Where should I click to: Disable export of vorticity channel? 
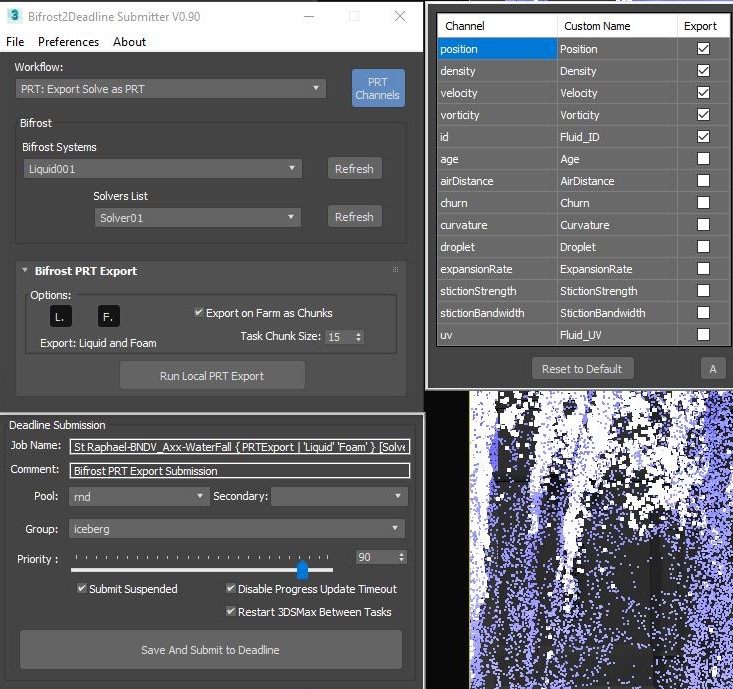coord(703,115)
